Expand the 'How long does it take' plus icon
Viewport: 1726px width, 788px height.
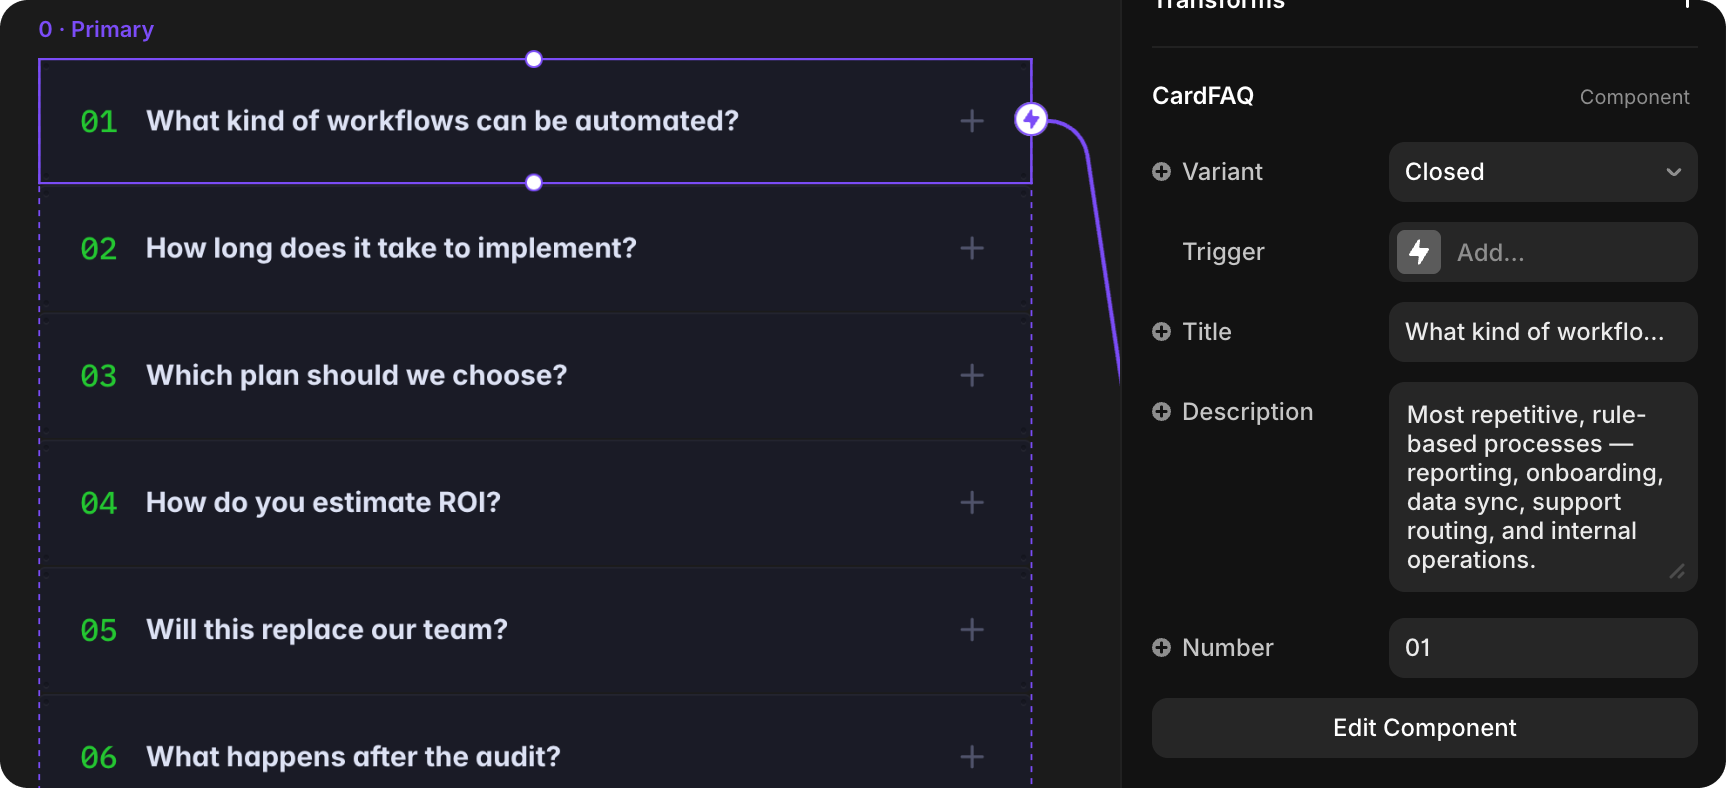click(x=972, y=248)
